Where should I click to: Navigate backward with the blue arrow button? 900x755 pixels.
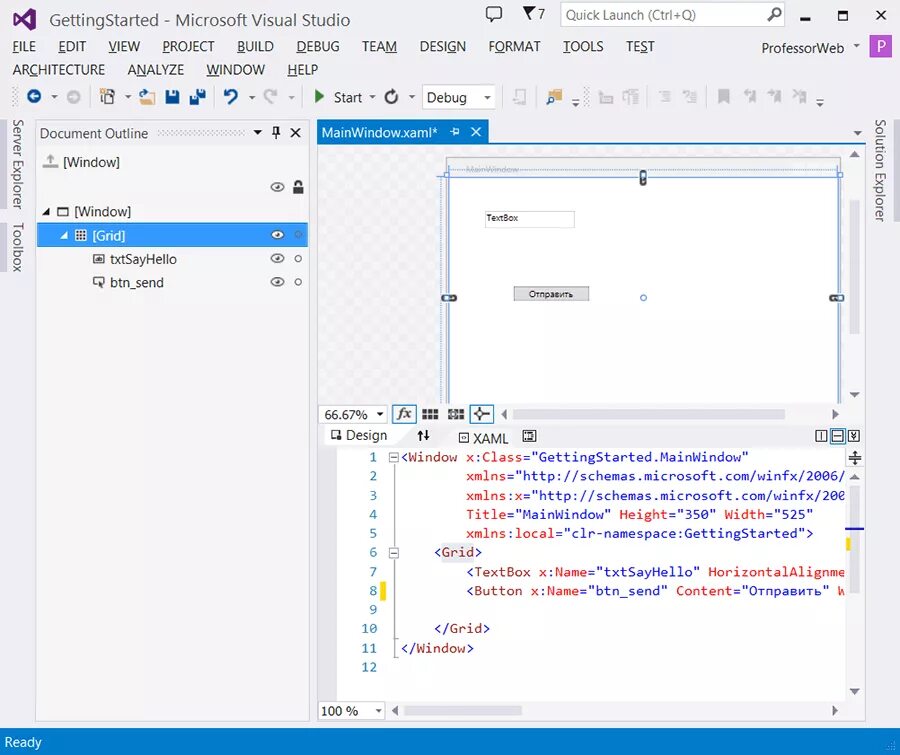(x=34, y=96)
